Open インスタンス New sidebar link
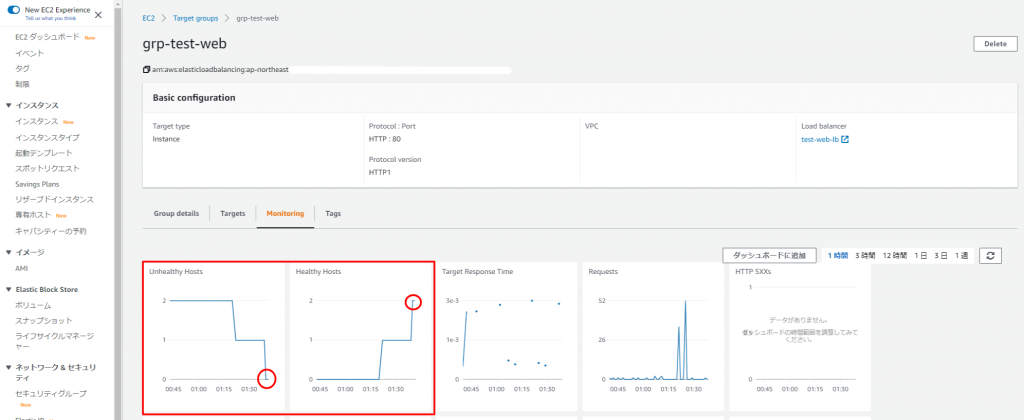The height and width of the screenshot is (420, 1024). point(37,121)
